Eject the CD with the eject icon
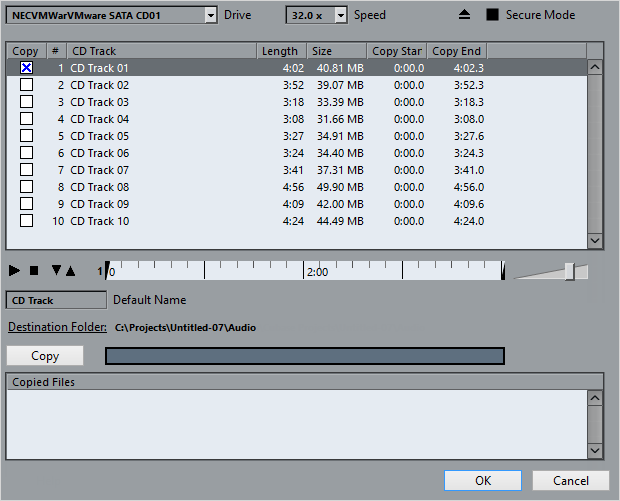Viewport: 620px width, 501px height. click(x=464, y=15)
